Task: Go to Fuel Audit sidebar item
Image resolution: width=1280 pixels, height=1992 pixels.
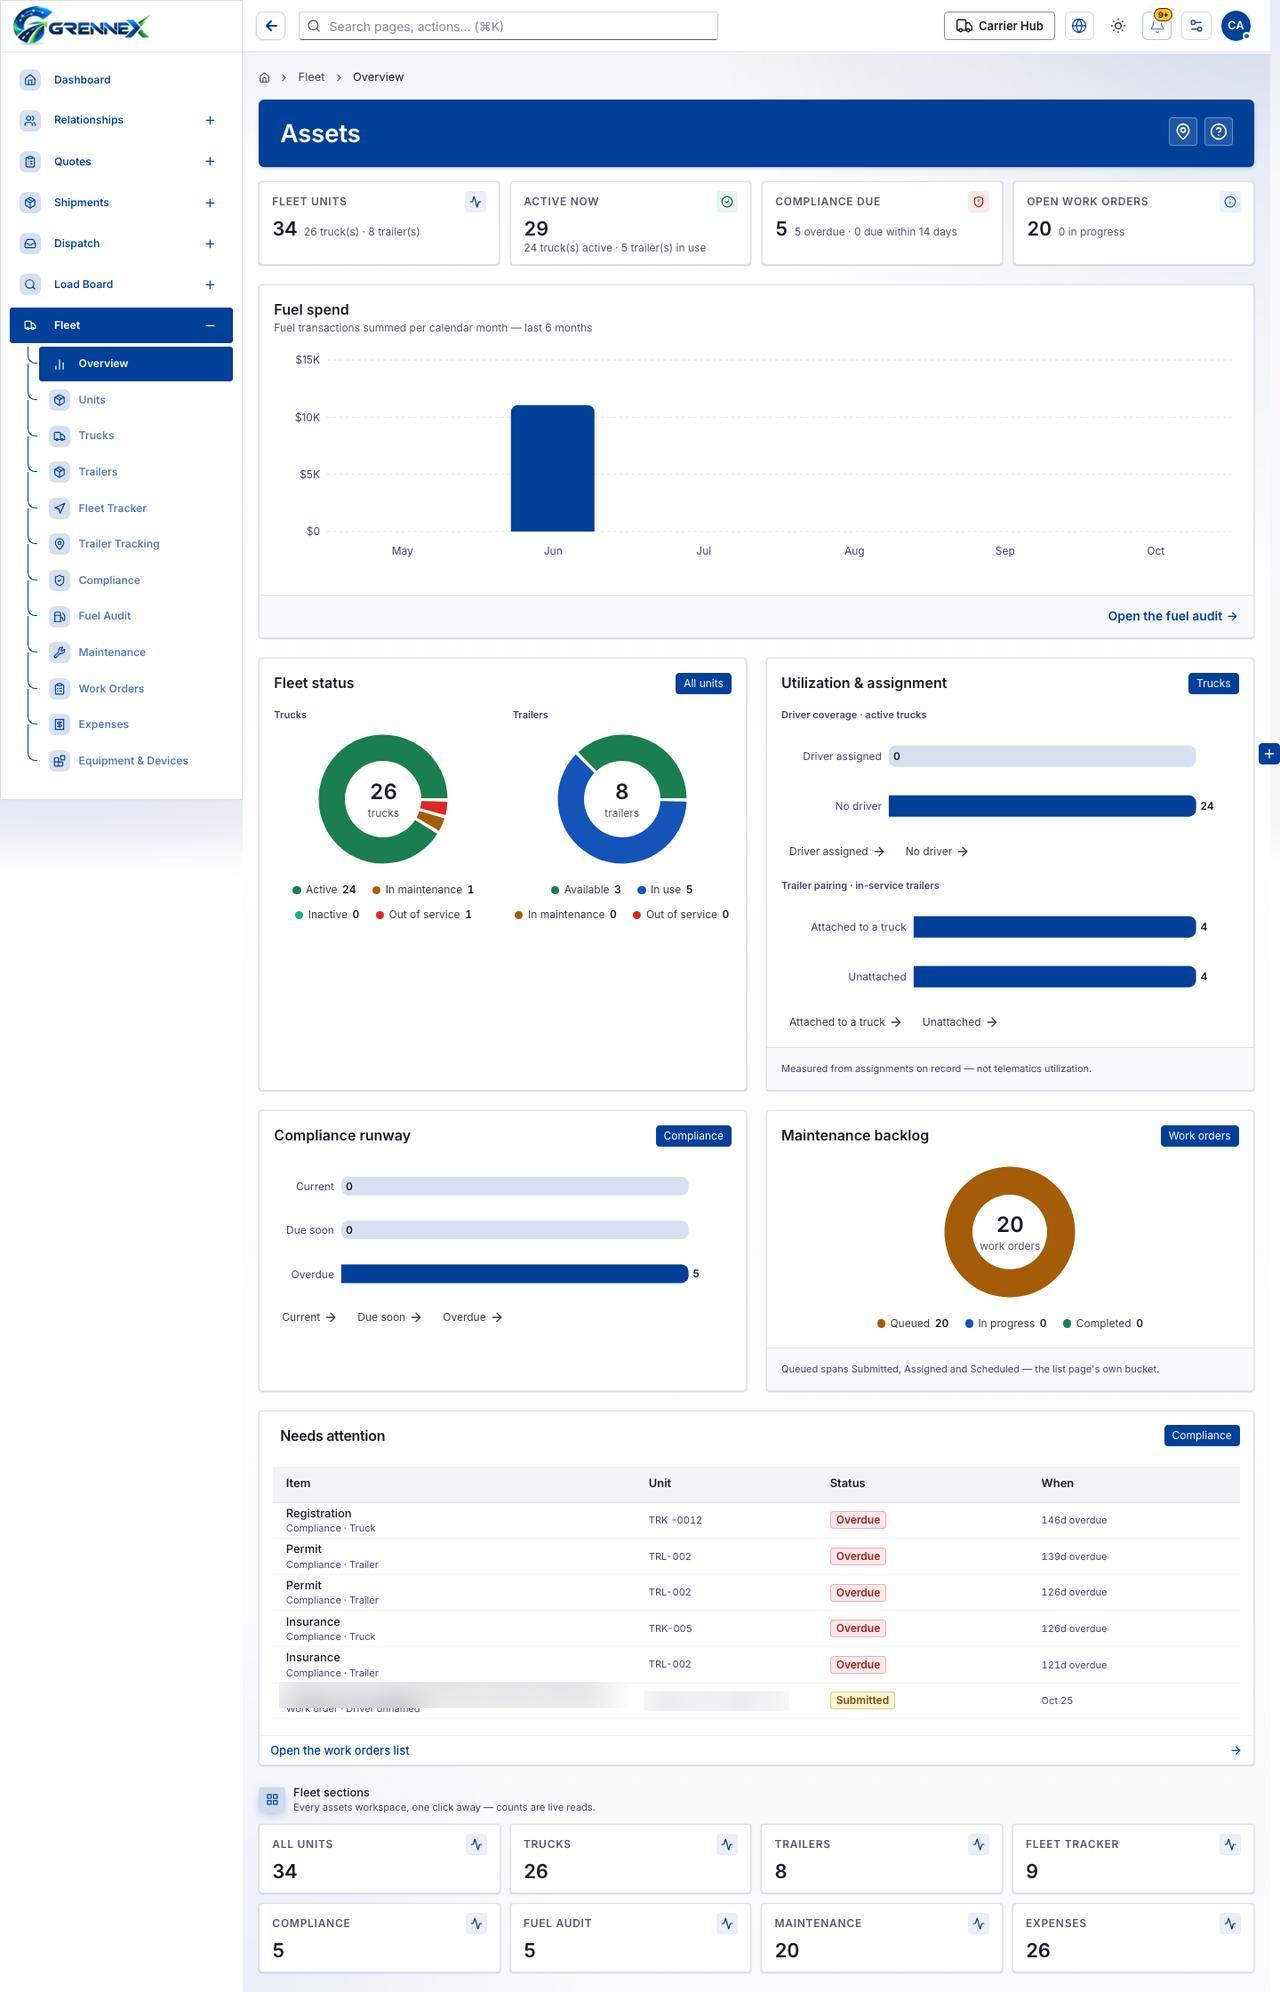Action: pos(136,616)
